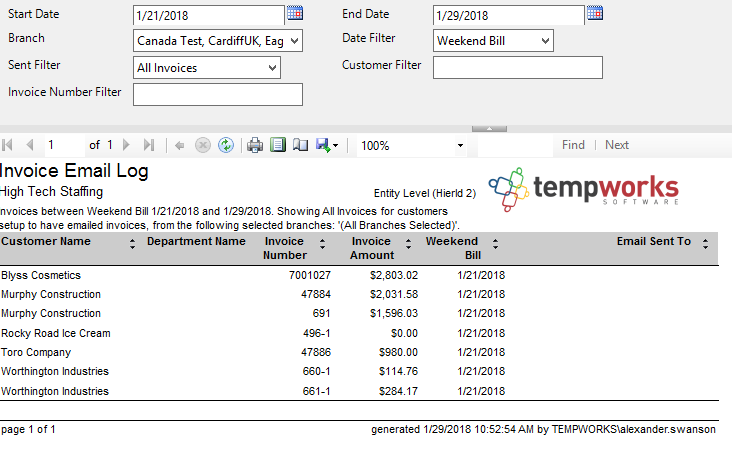Screen dimensions: 732x454
Task: Click the Next search link
Action: [617, 145]
